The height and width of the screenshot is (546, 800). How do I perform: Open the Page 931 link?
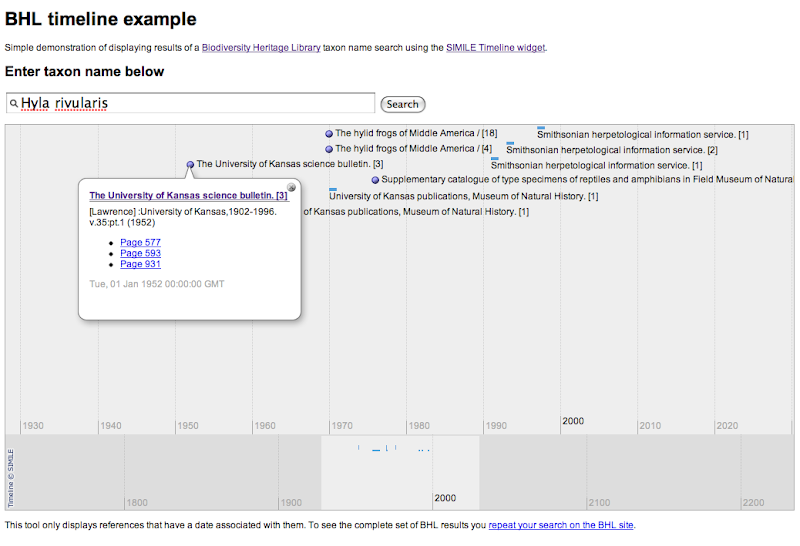140,264
